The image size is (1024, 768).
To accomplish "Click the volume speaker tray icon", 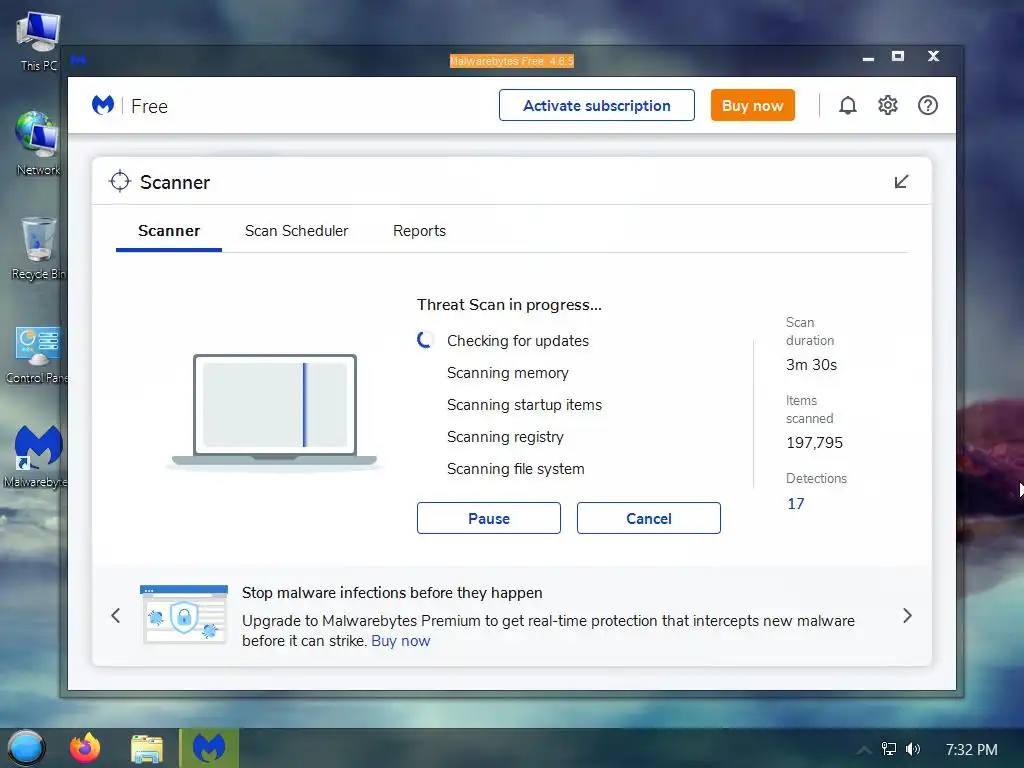I will point(913,748).
